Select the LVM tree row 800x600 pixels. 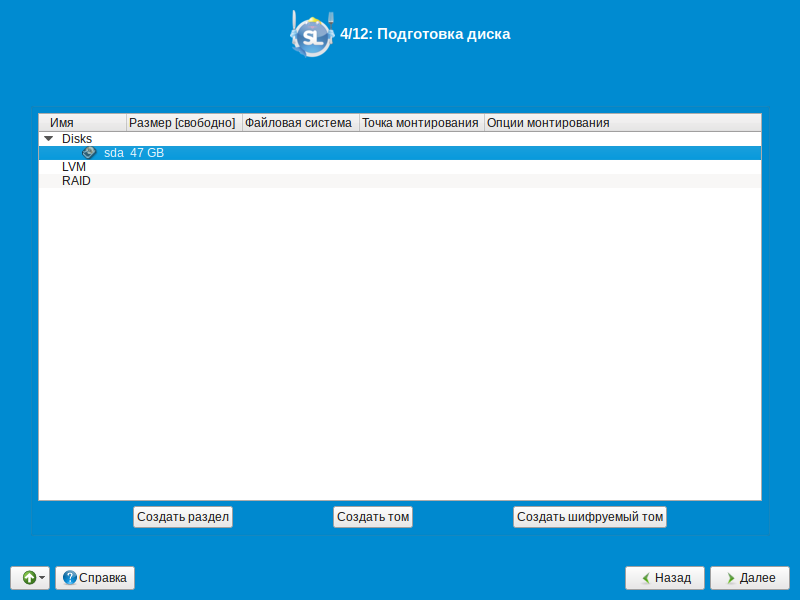coord(400,167)
